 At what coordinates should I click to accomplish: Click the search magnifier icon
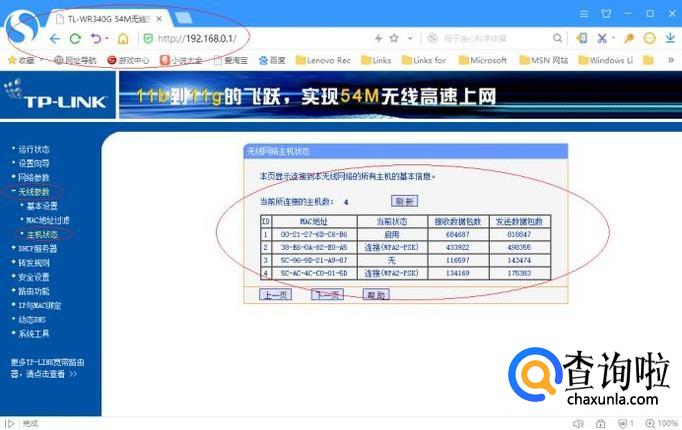557,38
